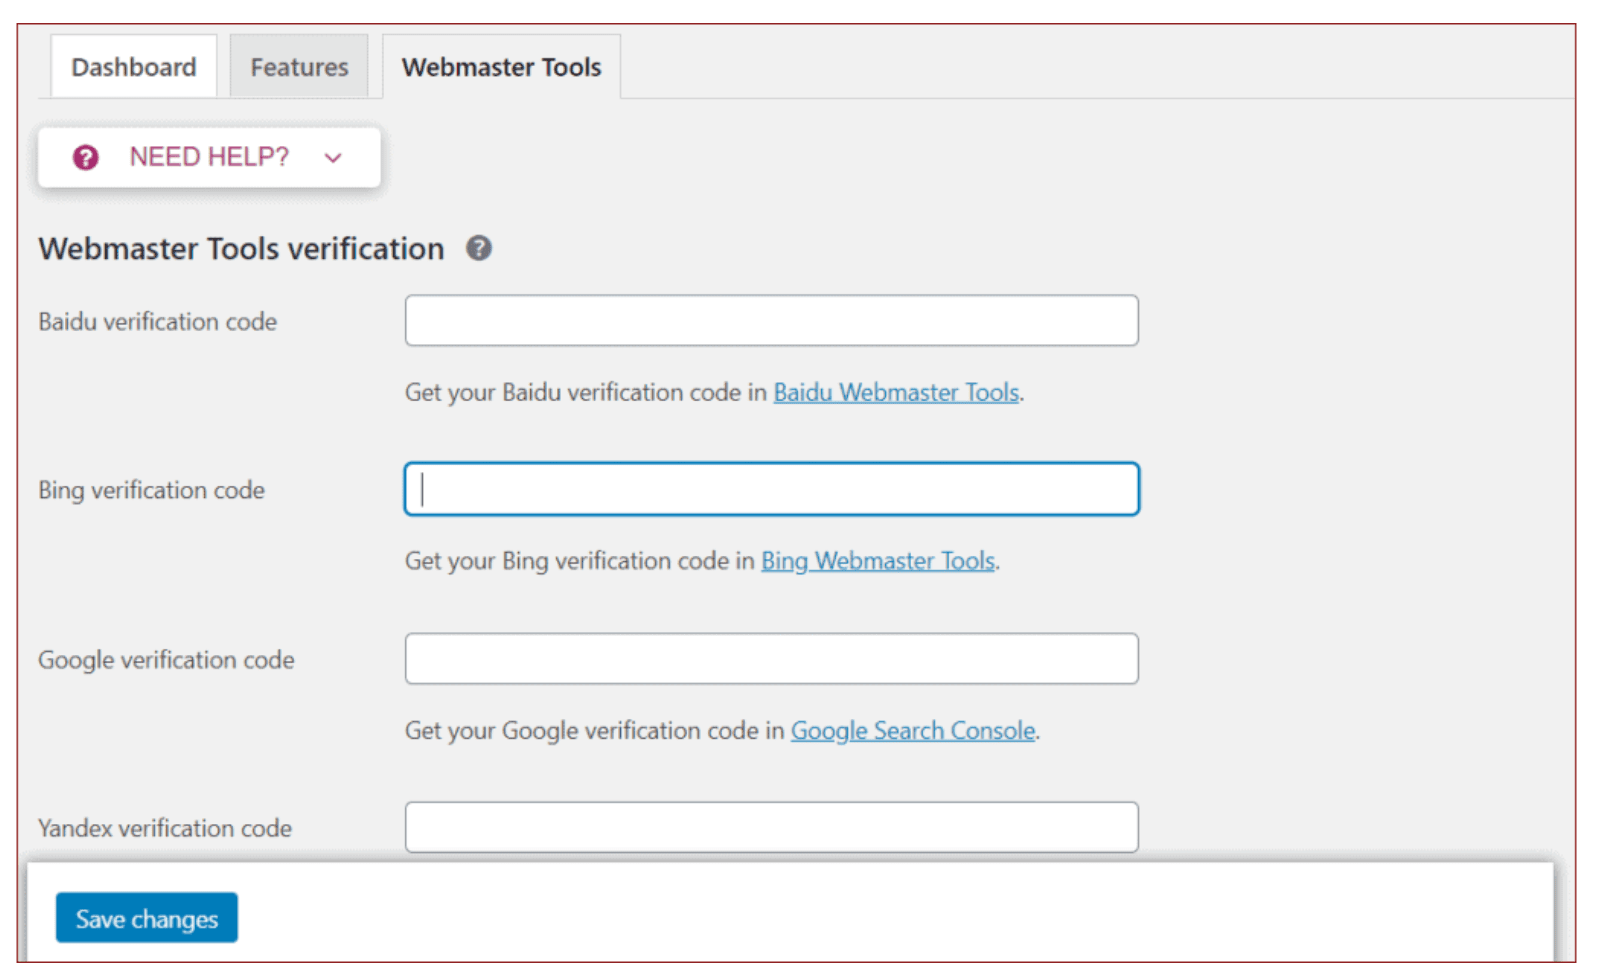Click the Yandex verification code field

[x=771, y=827]
